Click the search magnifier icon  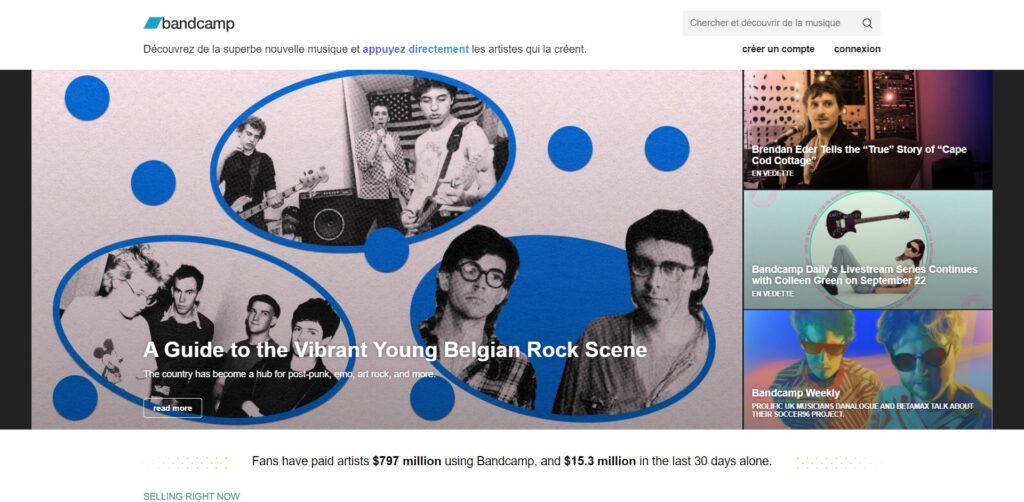(x=867, y=24)
